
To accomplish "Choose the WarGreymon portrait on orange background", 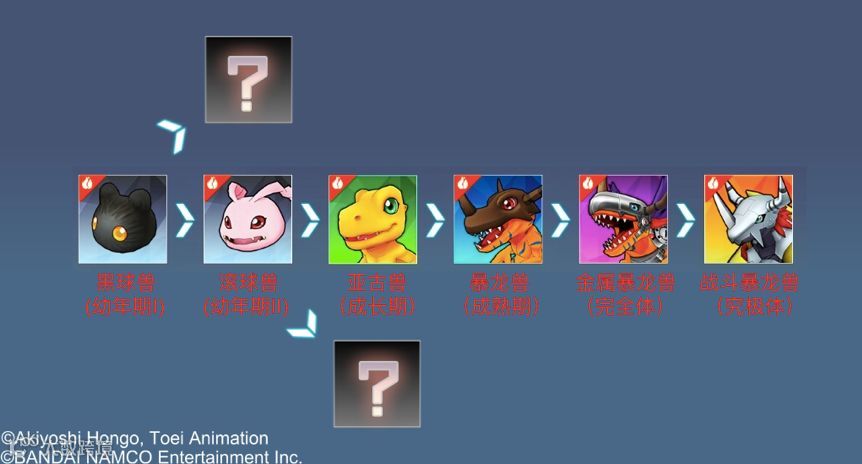I will [x=748, y=219].
